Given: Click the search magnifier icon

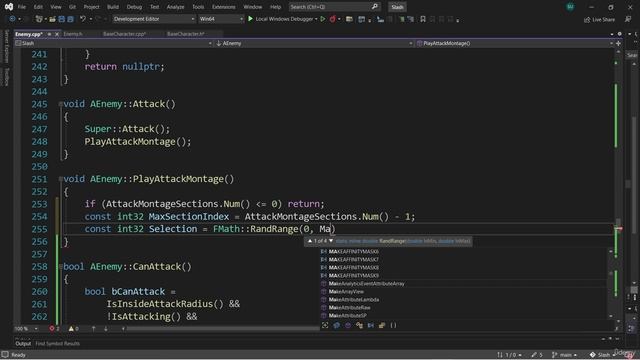Looking at the screenshot, I should [375, 7].
